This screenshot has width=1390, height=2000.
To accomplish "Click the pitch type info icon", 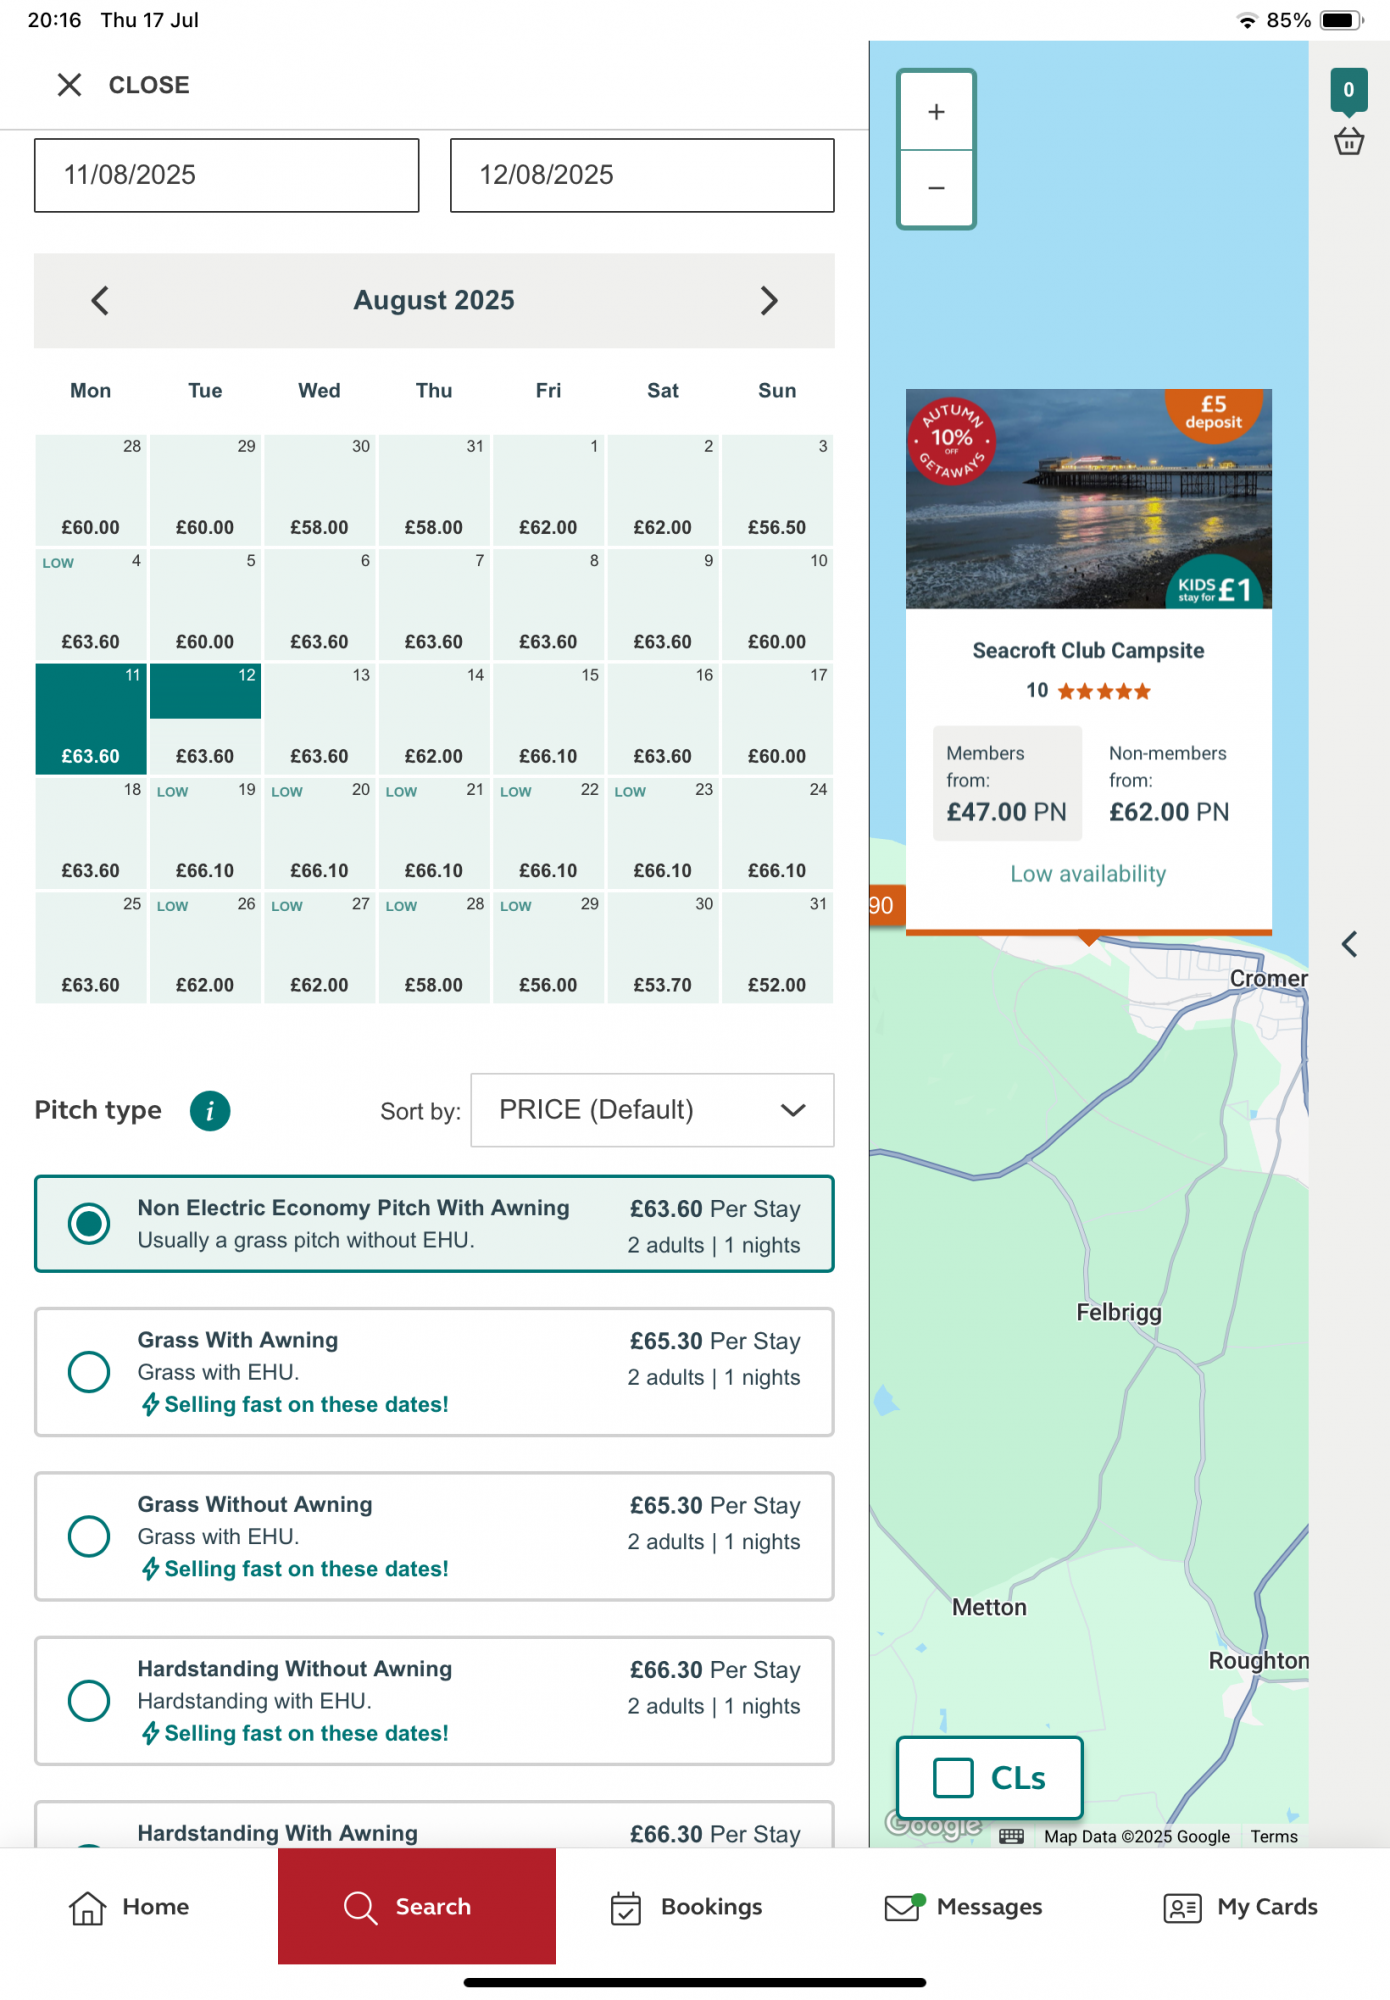I will point(210,1111).
